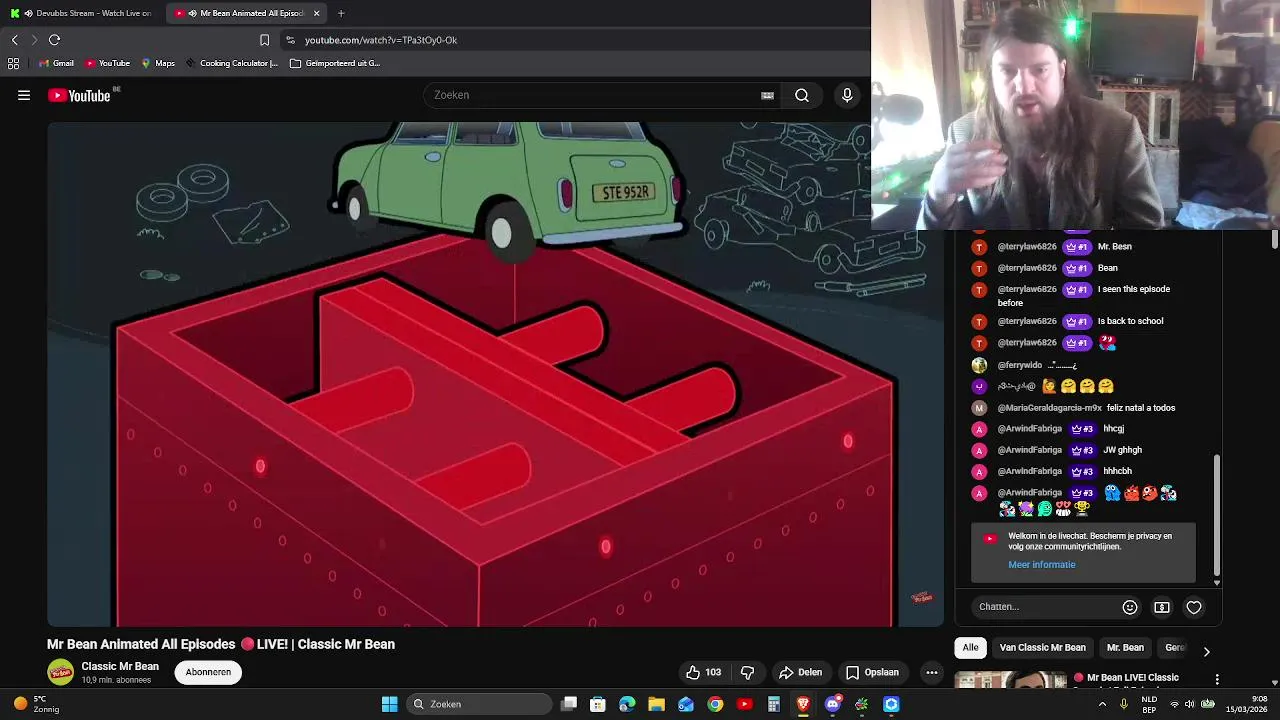Select the Mr Bean Animated tab
The width and height of the screenshot is (1280, 720).
(245, 13)
